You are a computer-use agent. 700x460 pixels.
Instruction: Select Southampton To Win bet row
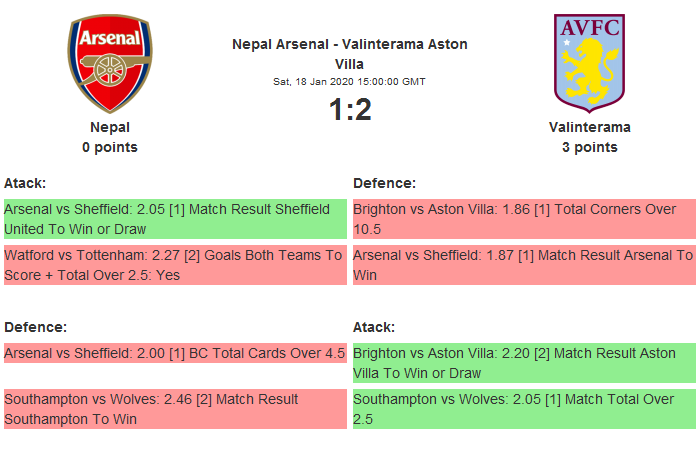[x=175, y=409]
